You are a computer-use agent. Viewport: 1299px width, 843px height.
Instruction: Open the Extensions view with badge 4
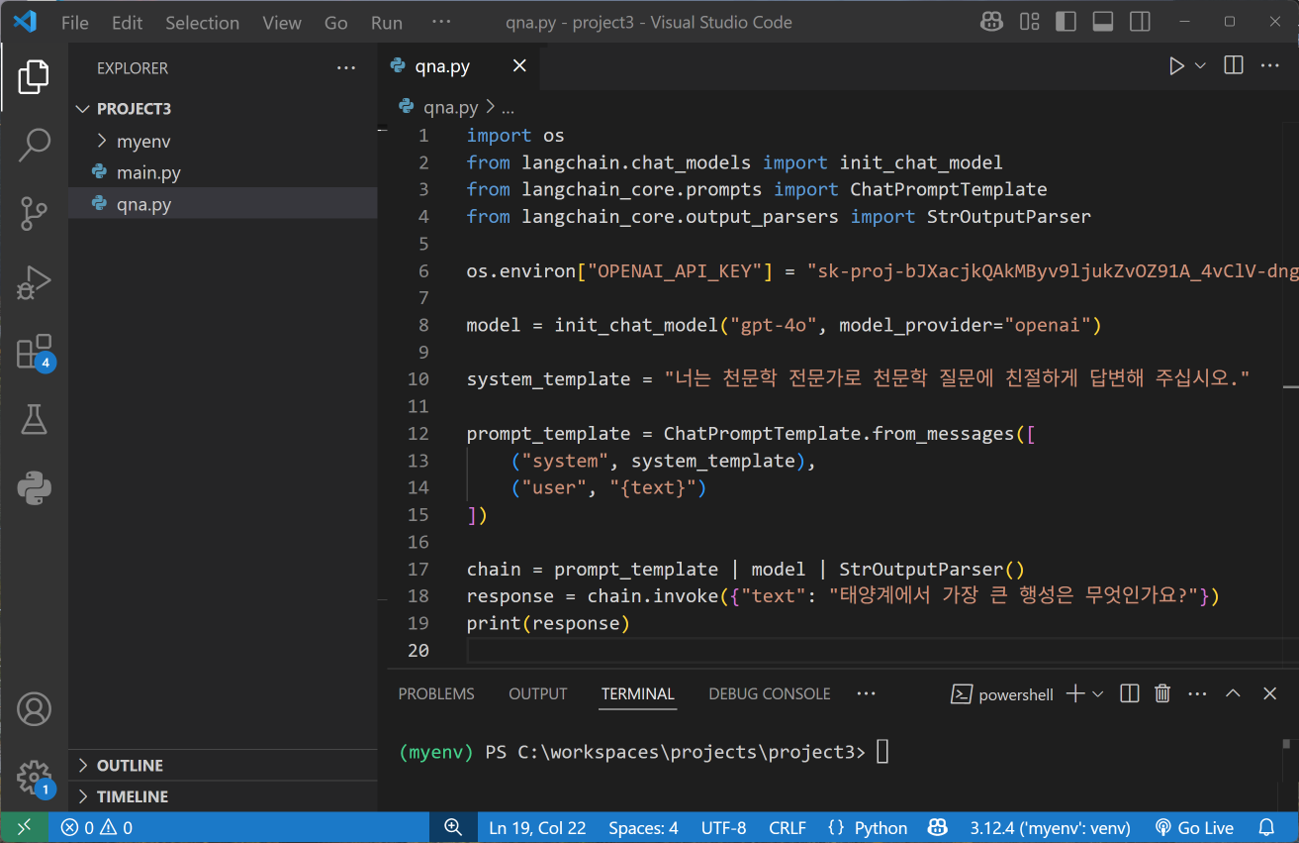click(x=33, y=351)
